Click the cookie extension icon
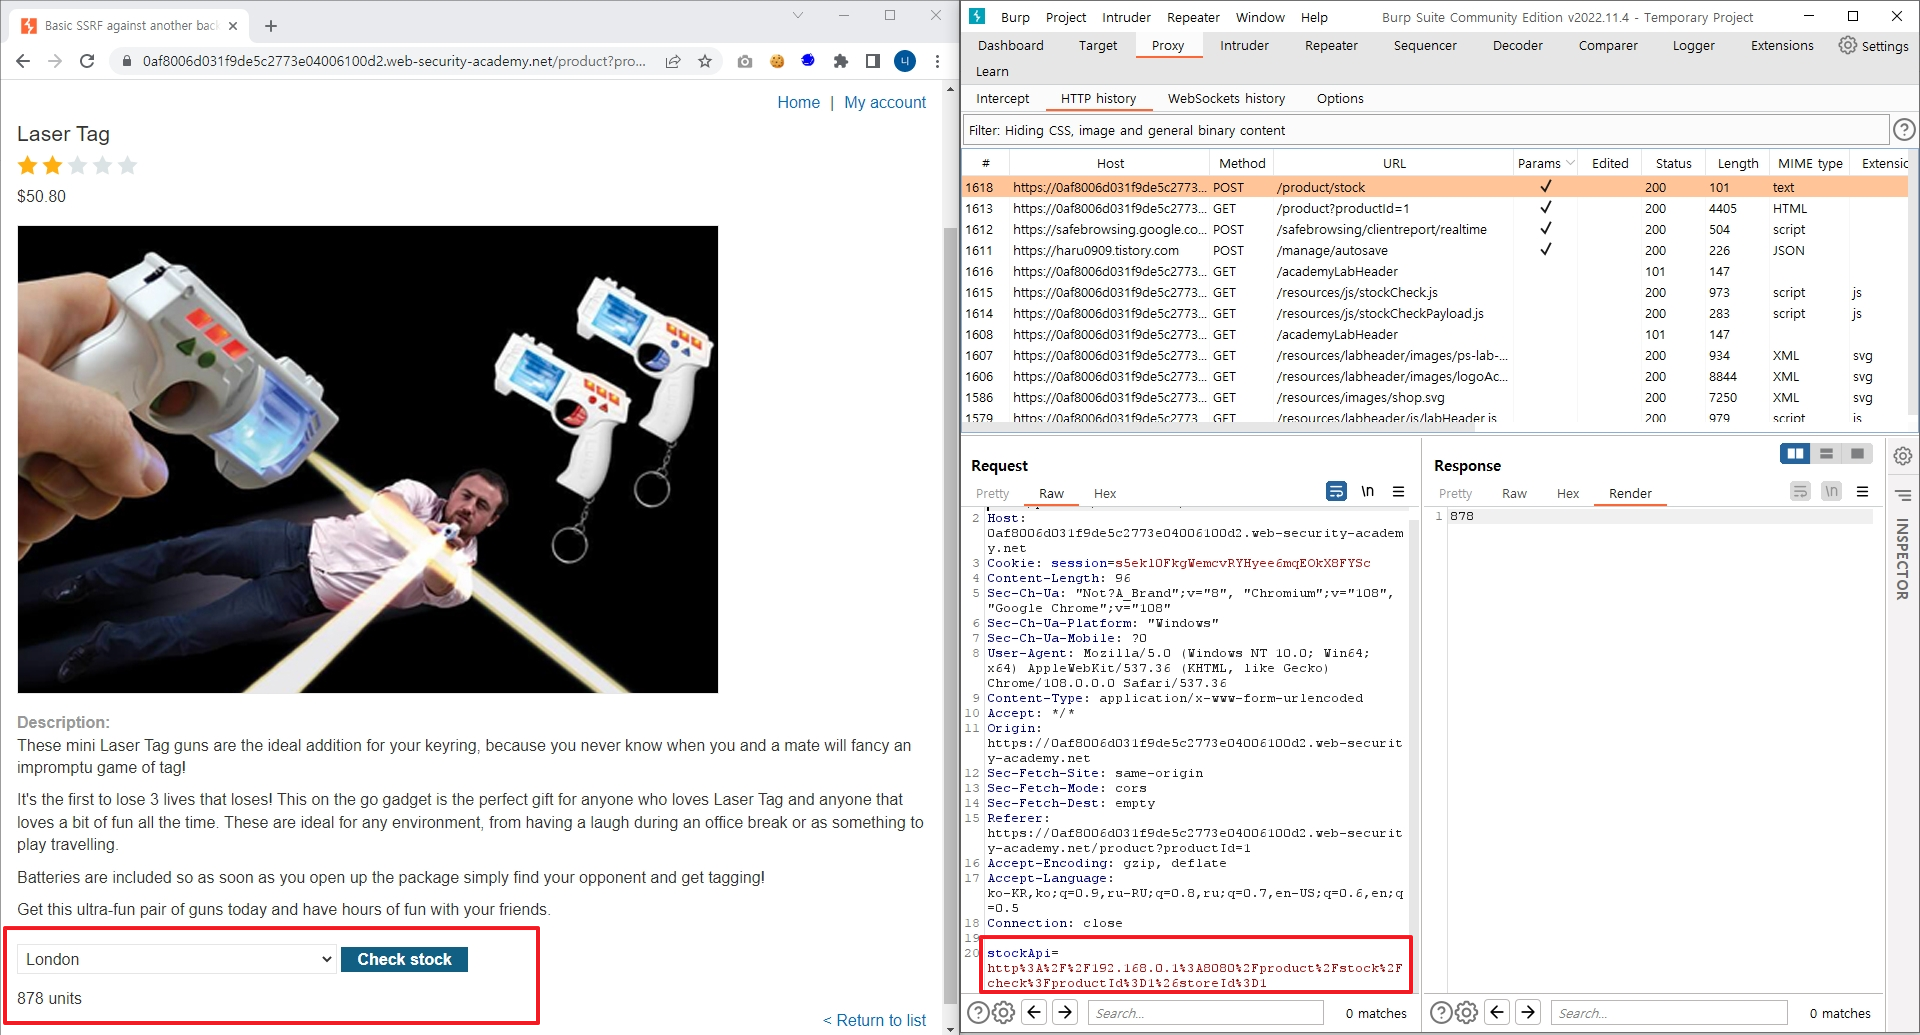The height and width of the screenshot is (1035, 1920). click(777, 61)
